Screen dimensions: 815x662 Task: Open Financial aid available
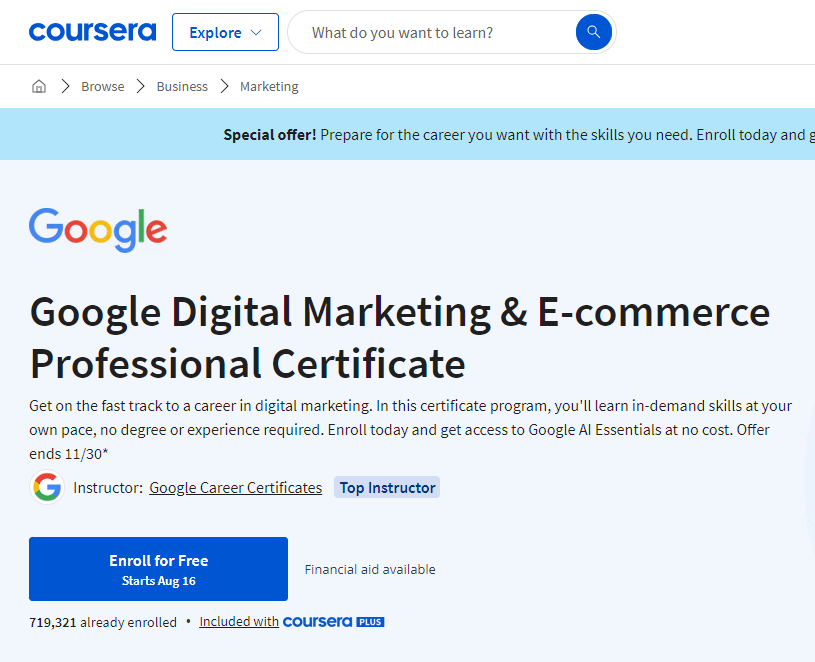[x=370, y=569]
